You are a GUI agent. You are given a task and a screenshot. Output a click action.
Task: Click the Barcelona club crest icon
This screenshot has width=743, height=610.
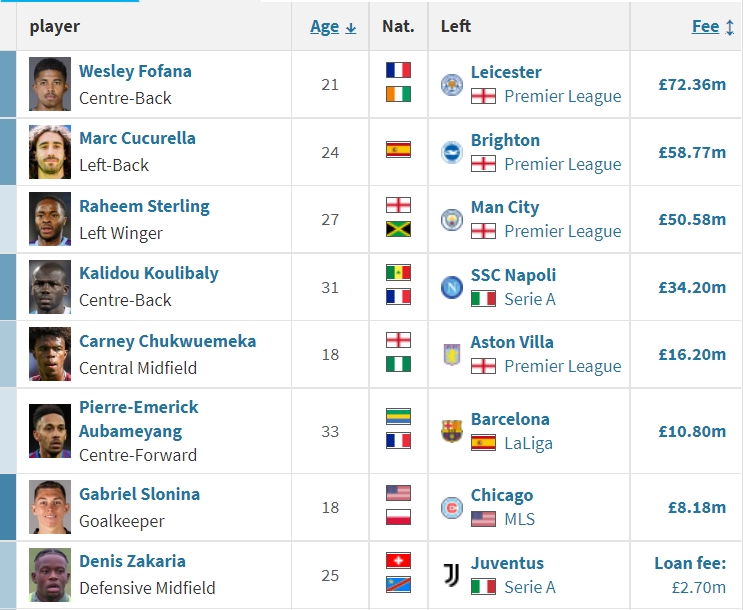452,431
